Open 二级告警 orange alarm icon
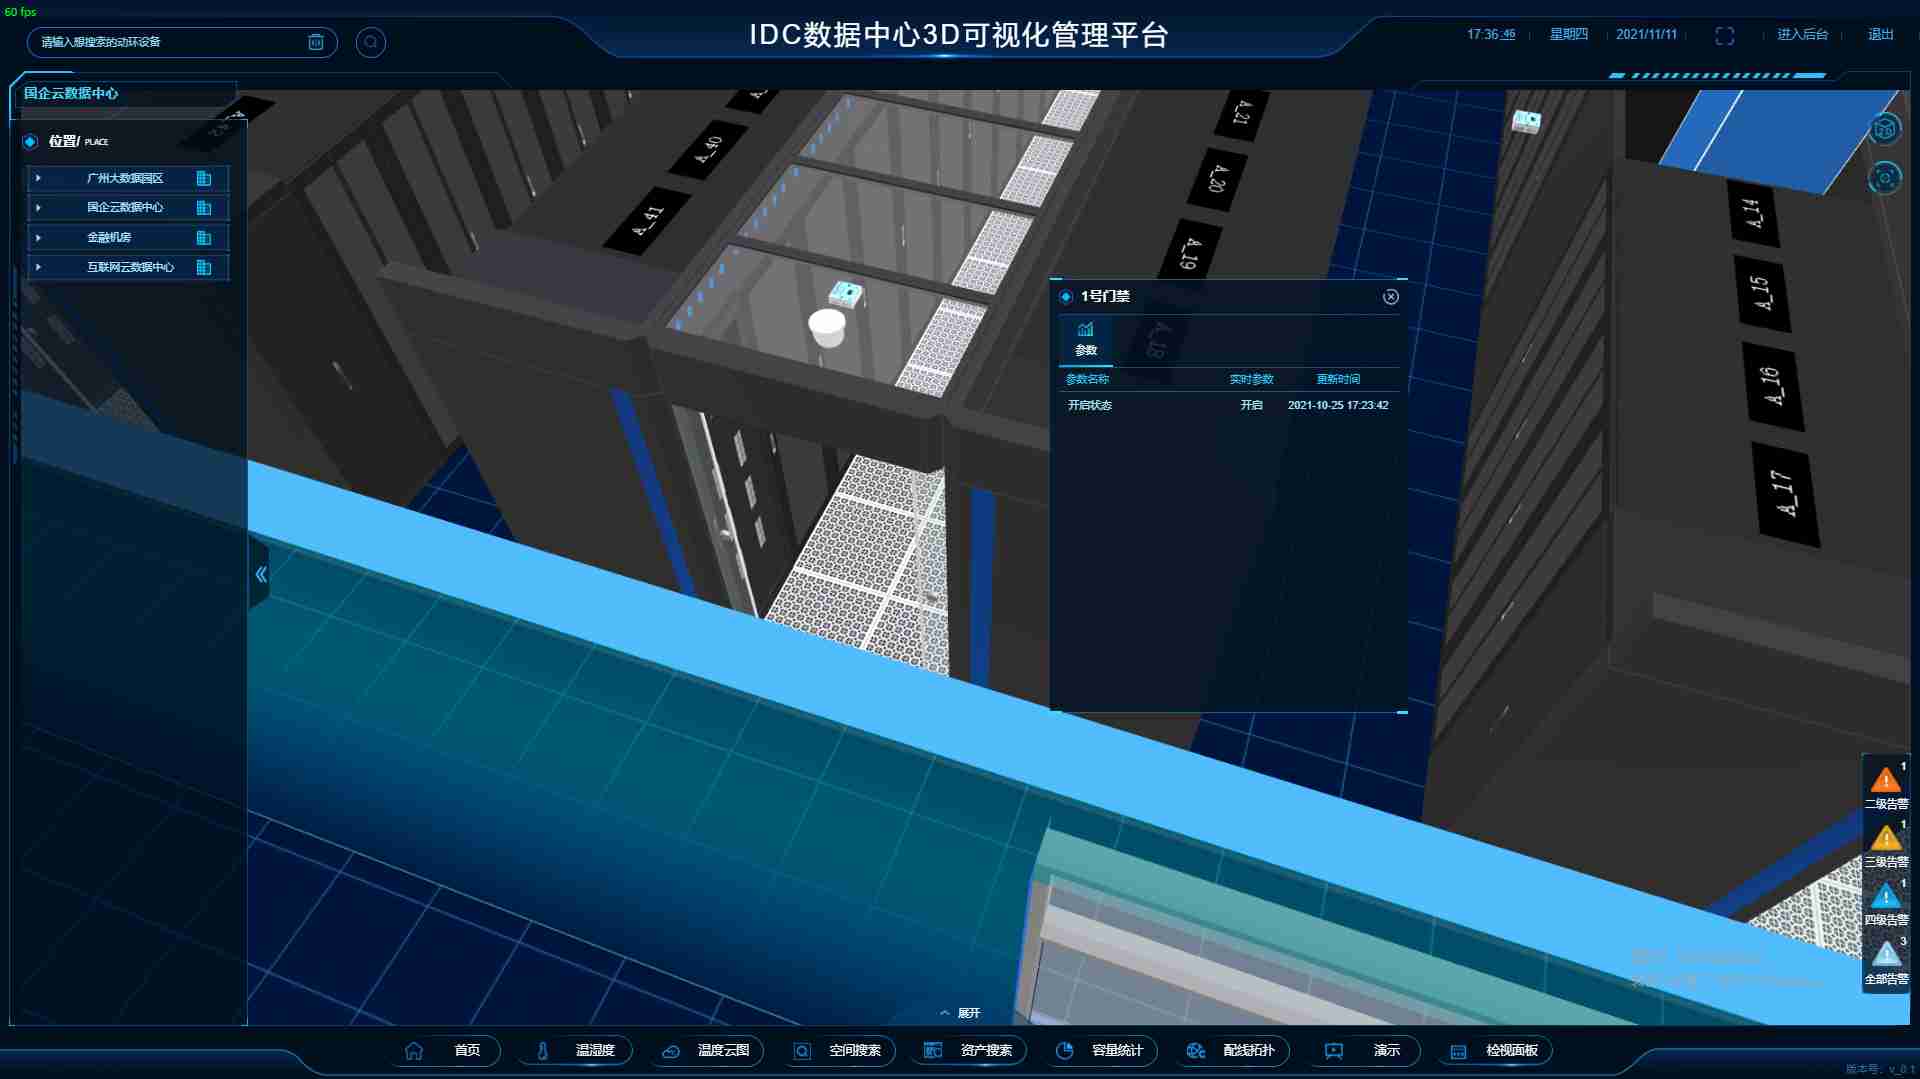Image resolution: width=1920 pixels, height=1079 pixels. click(x=1886, y=780)
